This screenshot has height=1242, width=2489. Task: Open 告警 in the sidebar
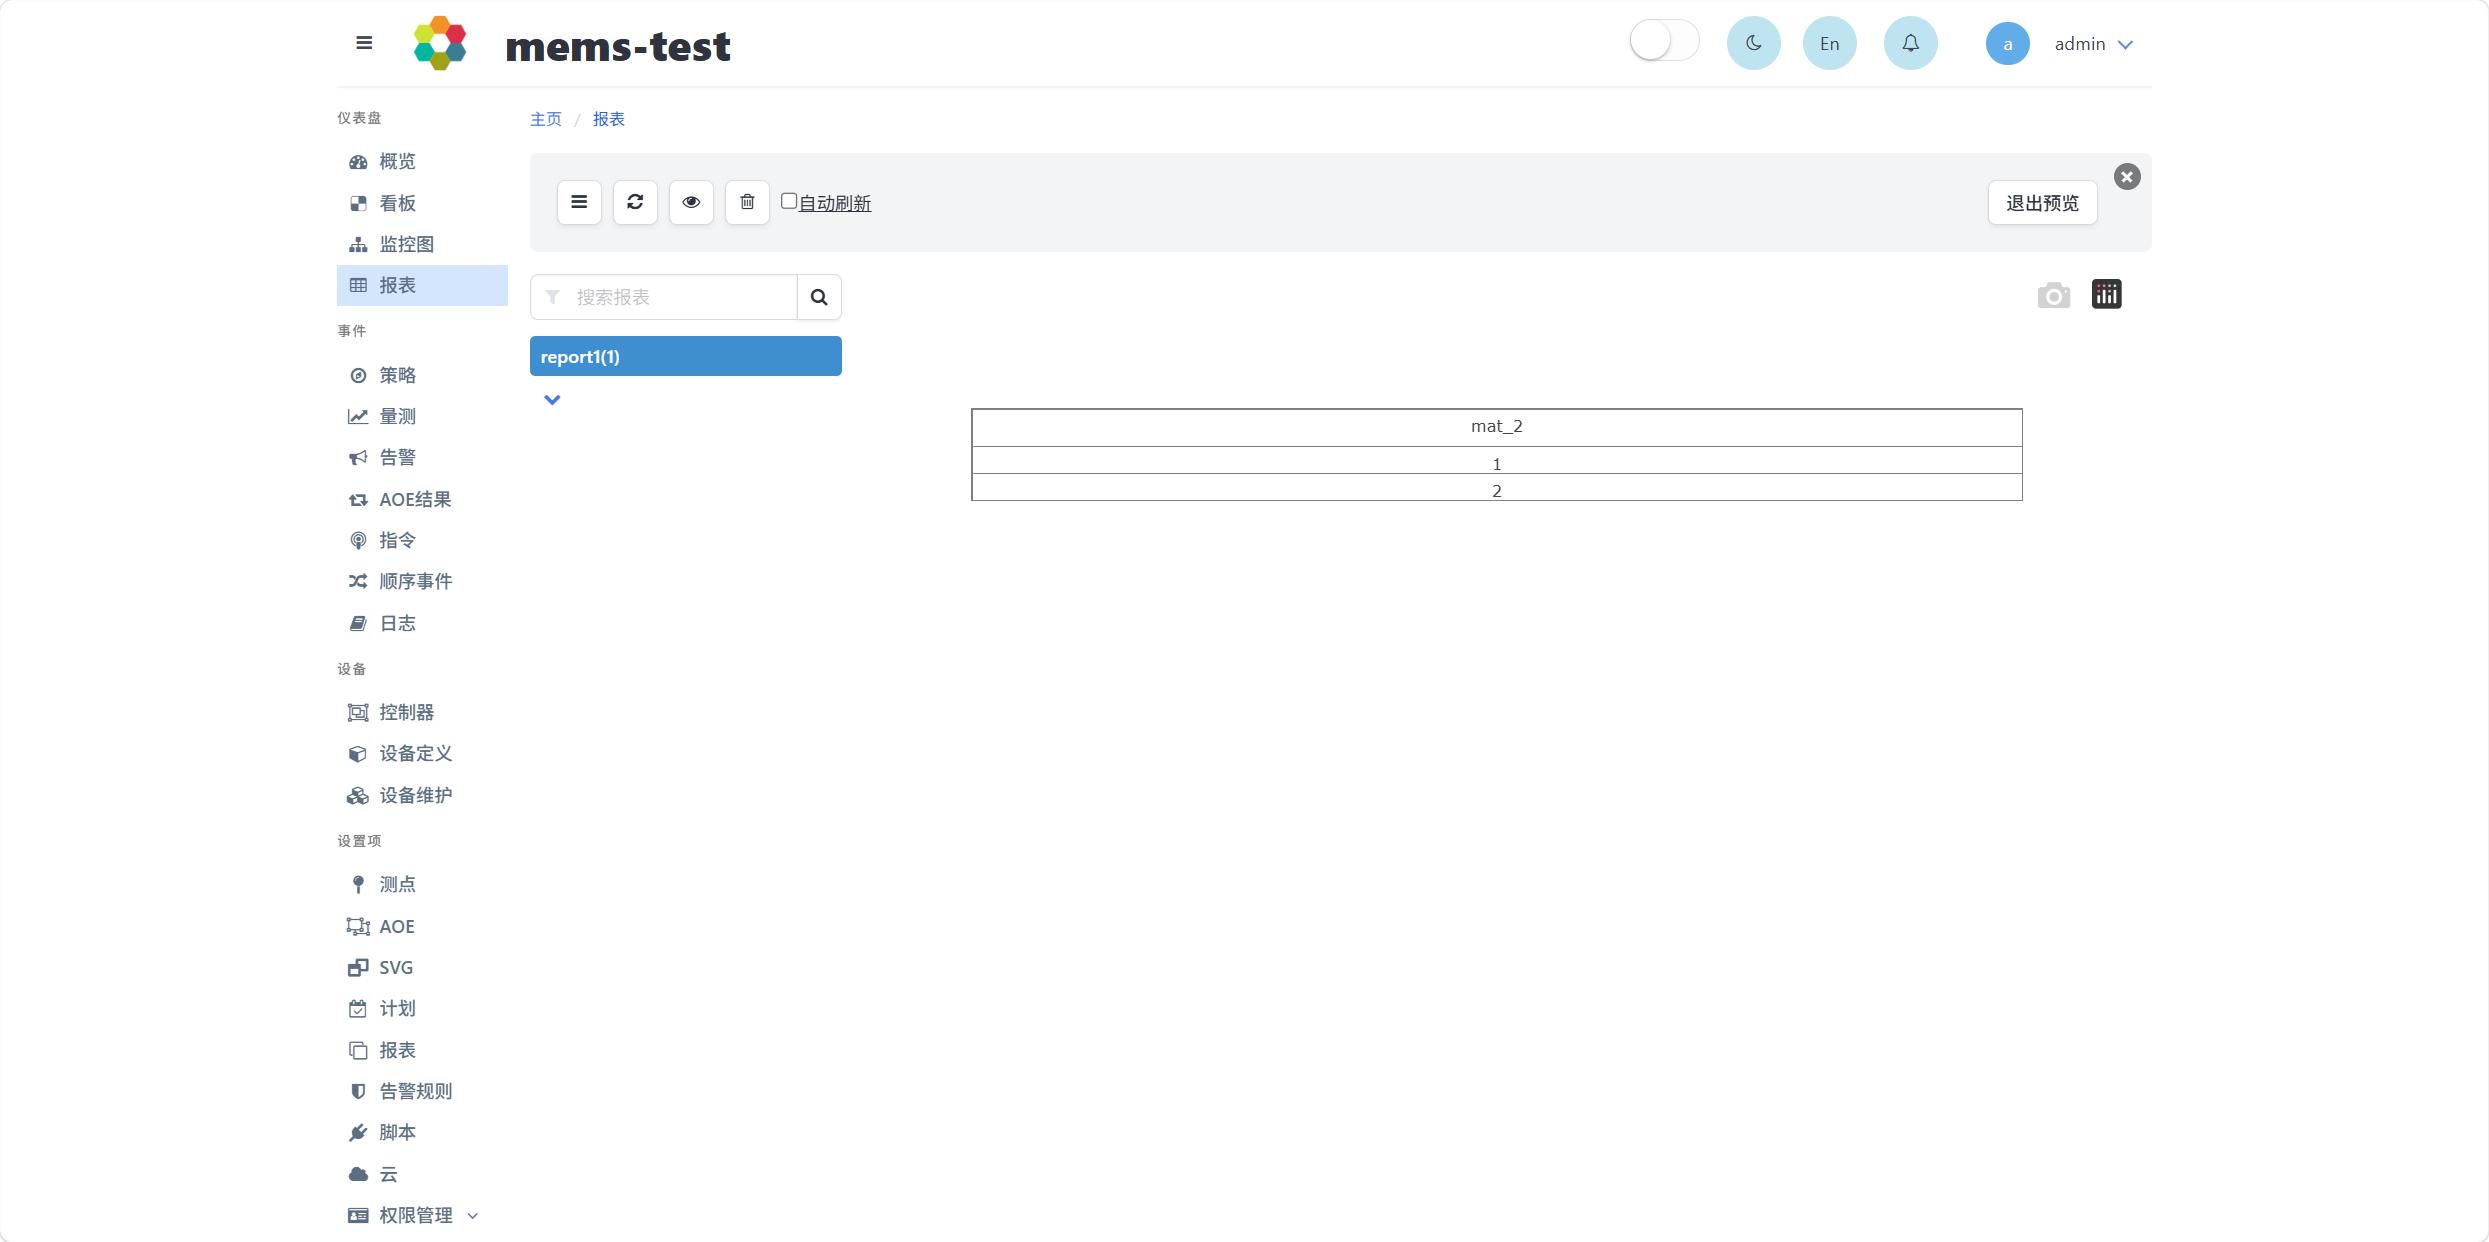click(x=422, y=457)
